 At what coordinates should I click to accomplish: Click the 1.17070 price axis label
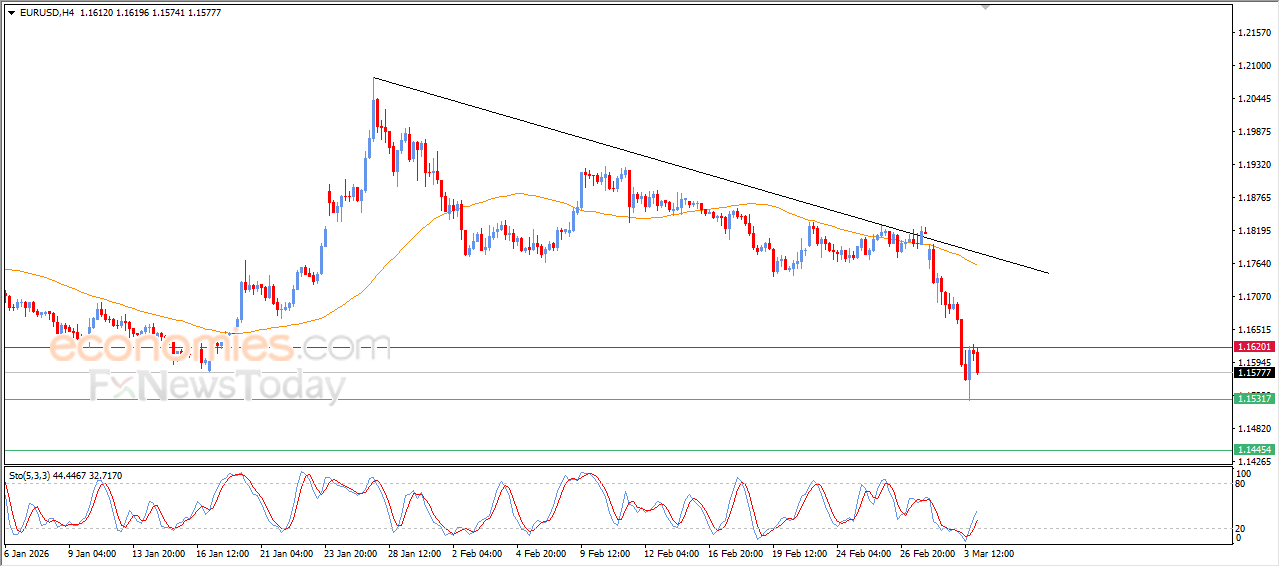tap(1254, 297)
